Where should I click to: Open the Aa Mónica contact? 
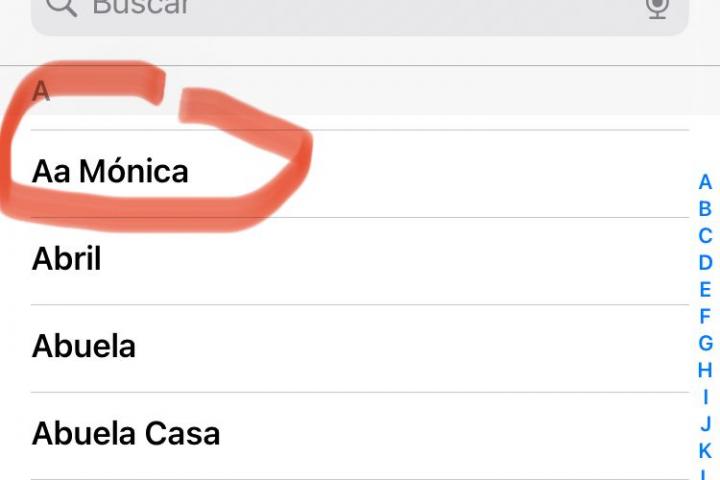tap(110, 172)
